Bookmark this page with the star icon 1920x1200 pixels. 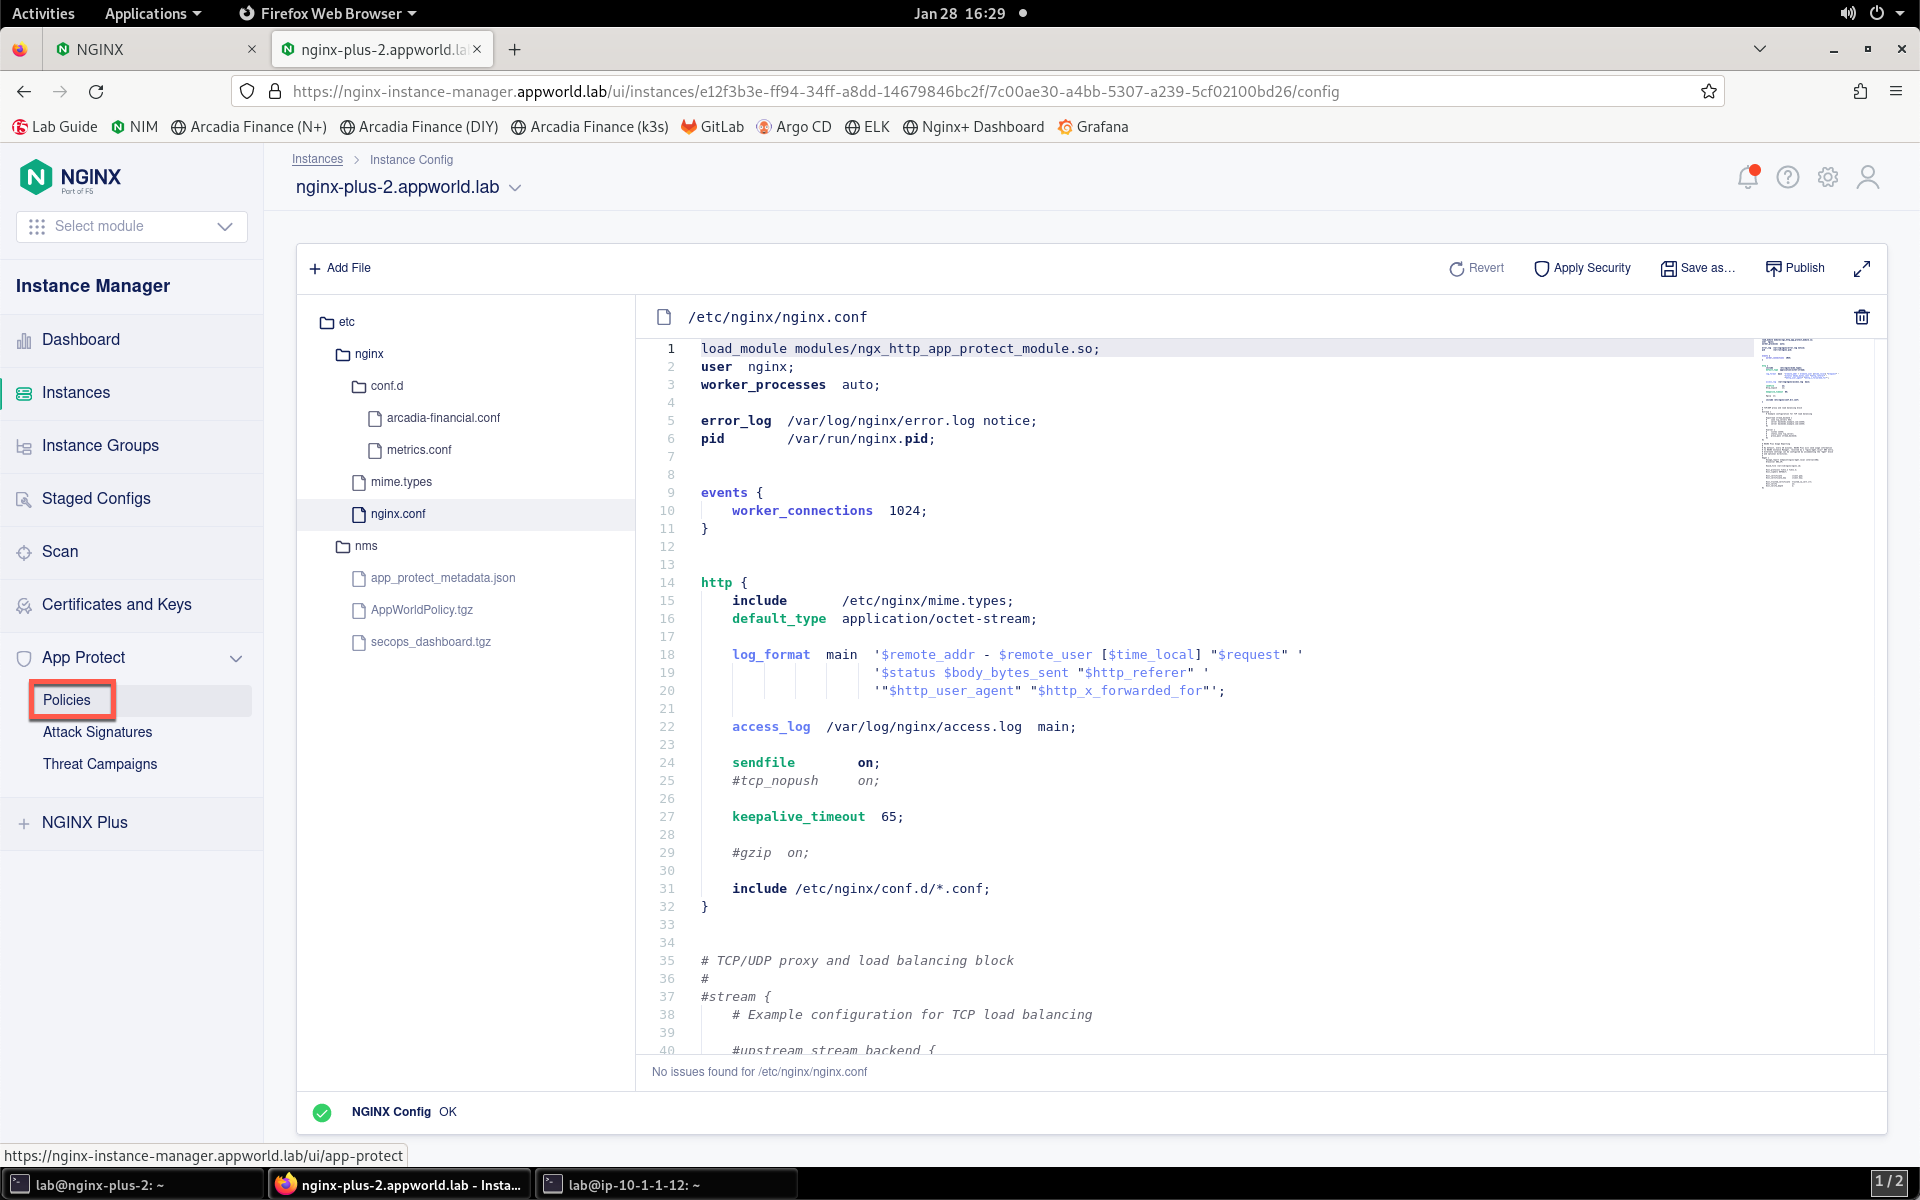1709,91
